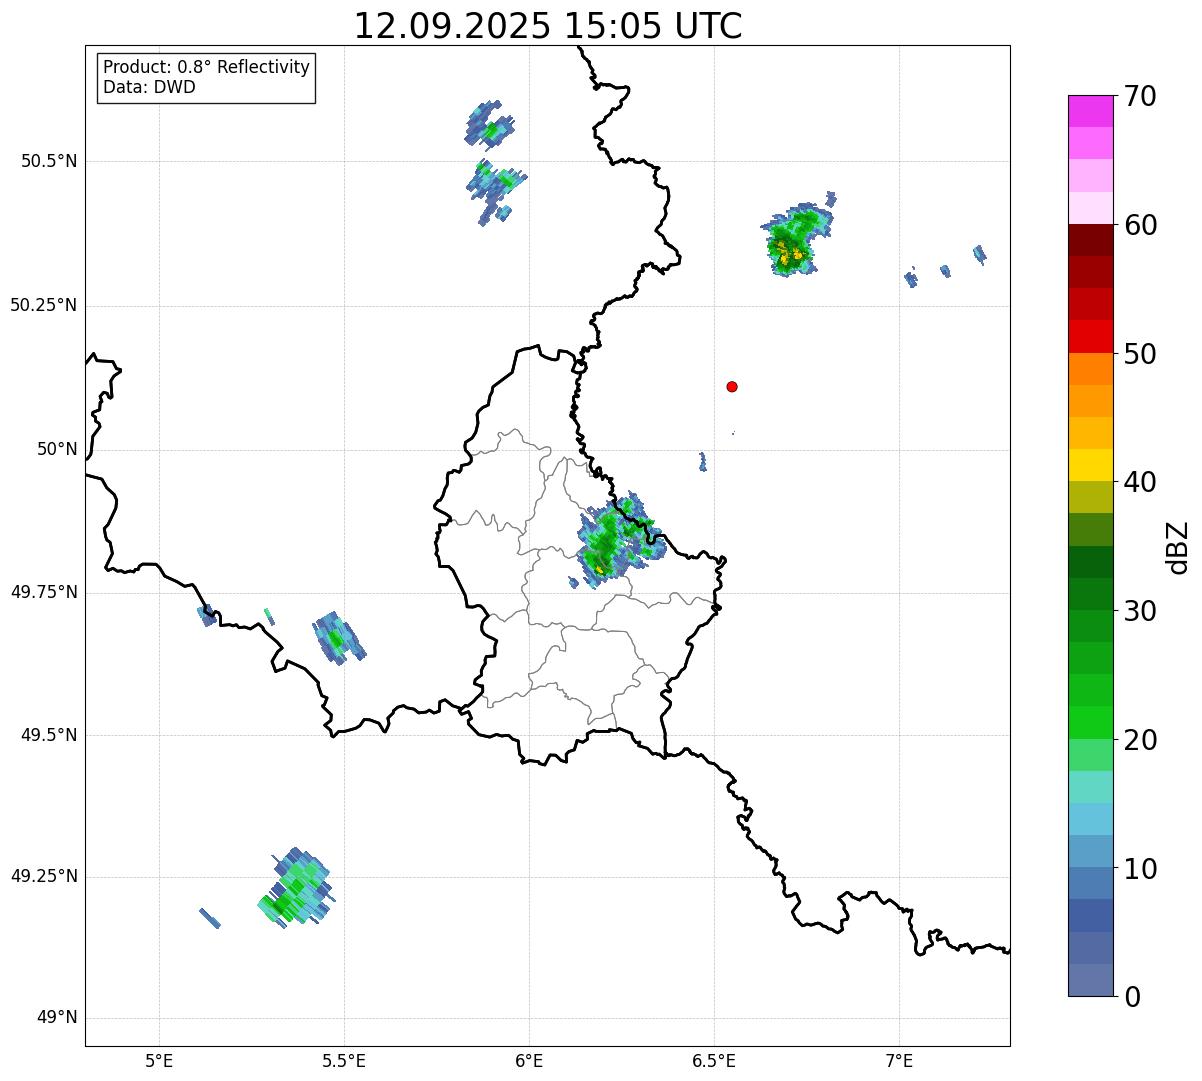Click the red station marker dot
This screenshot has height=1081, width=1202.
coord(732,387)
